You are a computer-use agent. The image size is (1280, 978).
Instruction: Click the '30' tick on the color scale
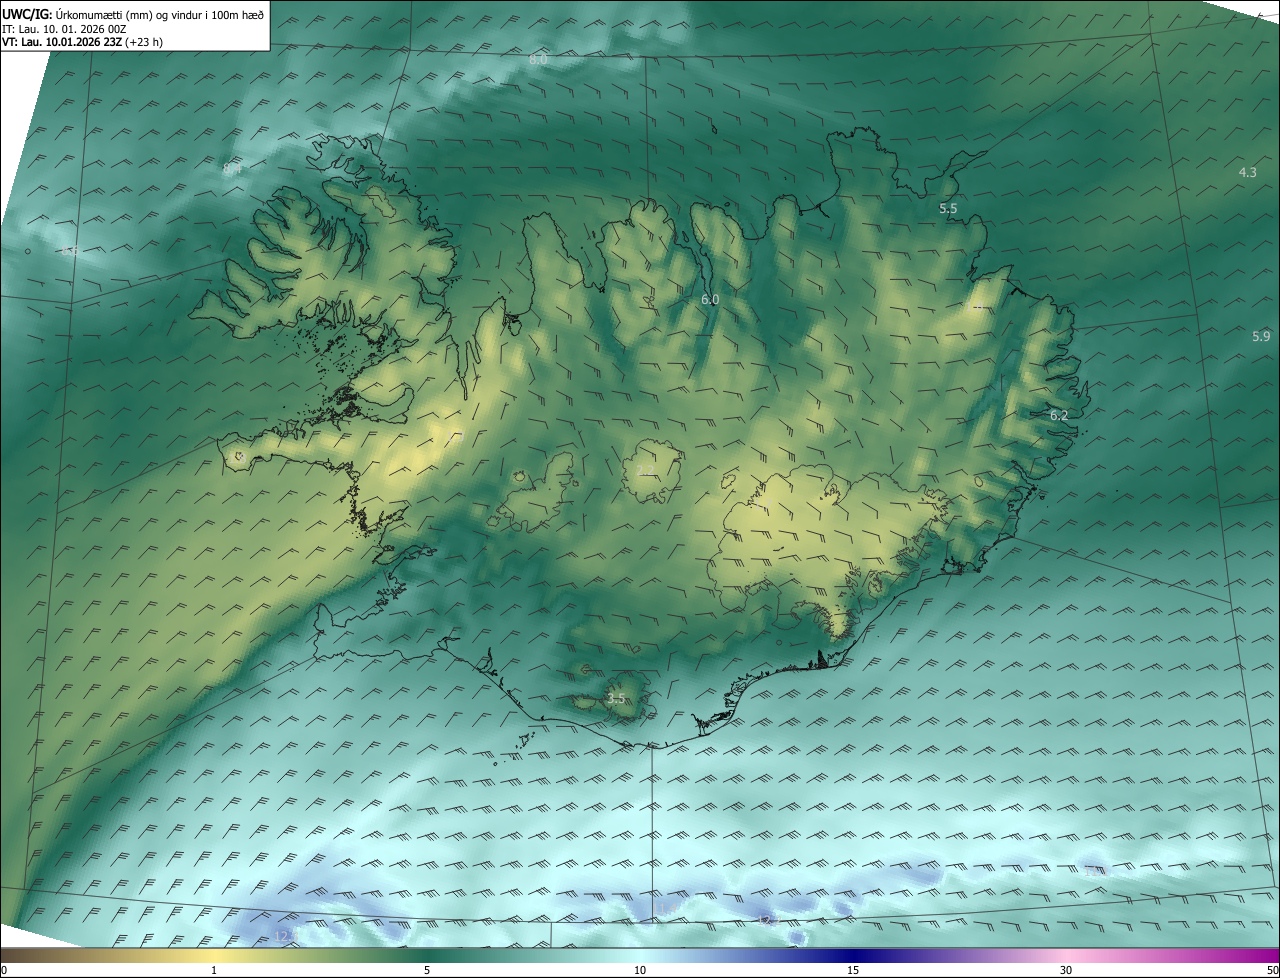tap(1066, 970)
